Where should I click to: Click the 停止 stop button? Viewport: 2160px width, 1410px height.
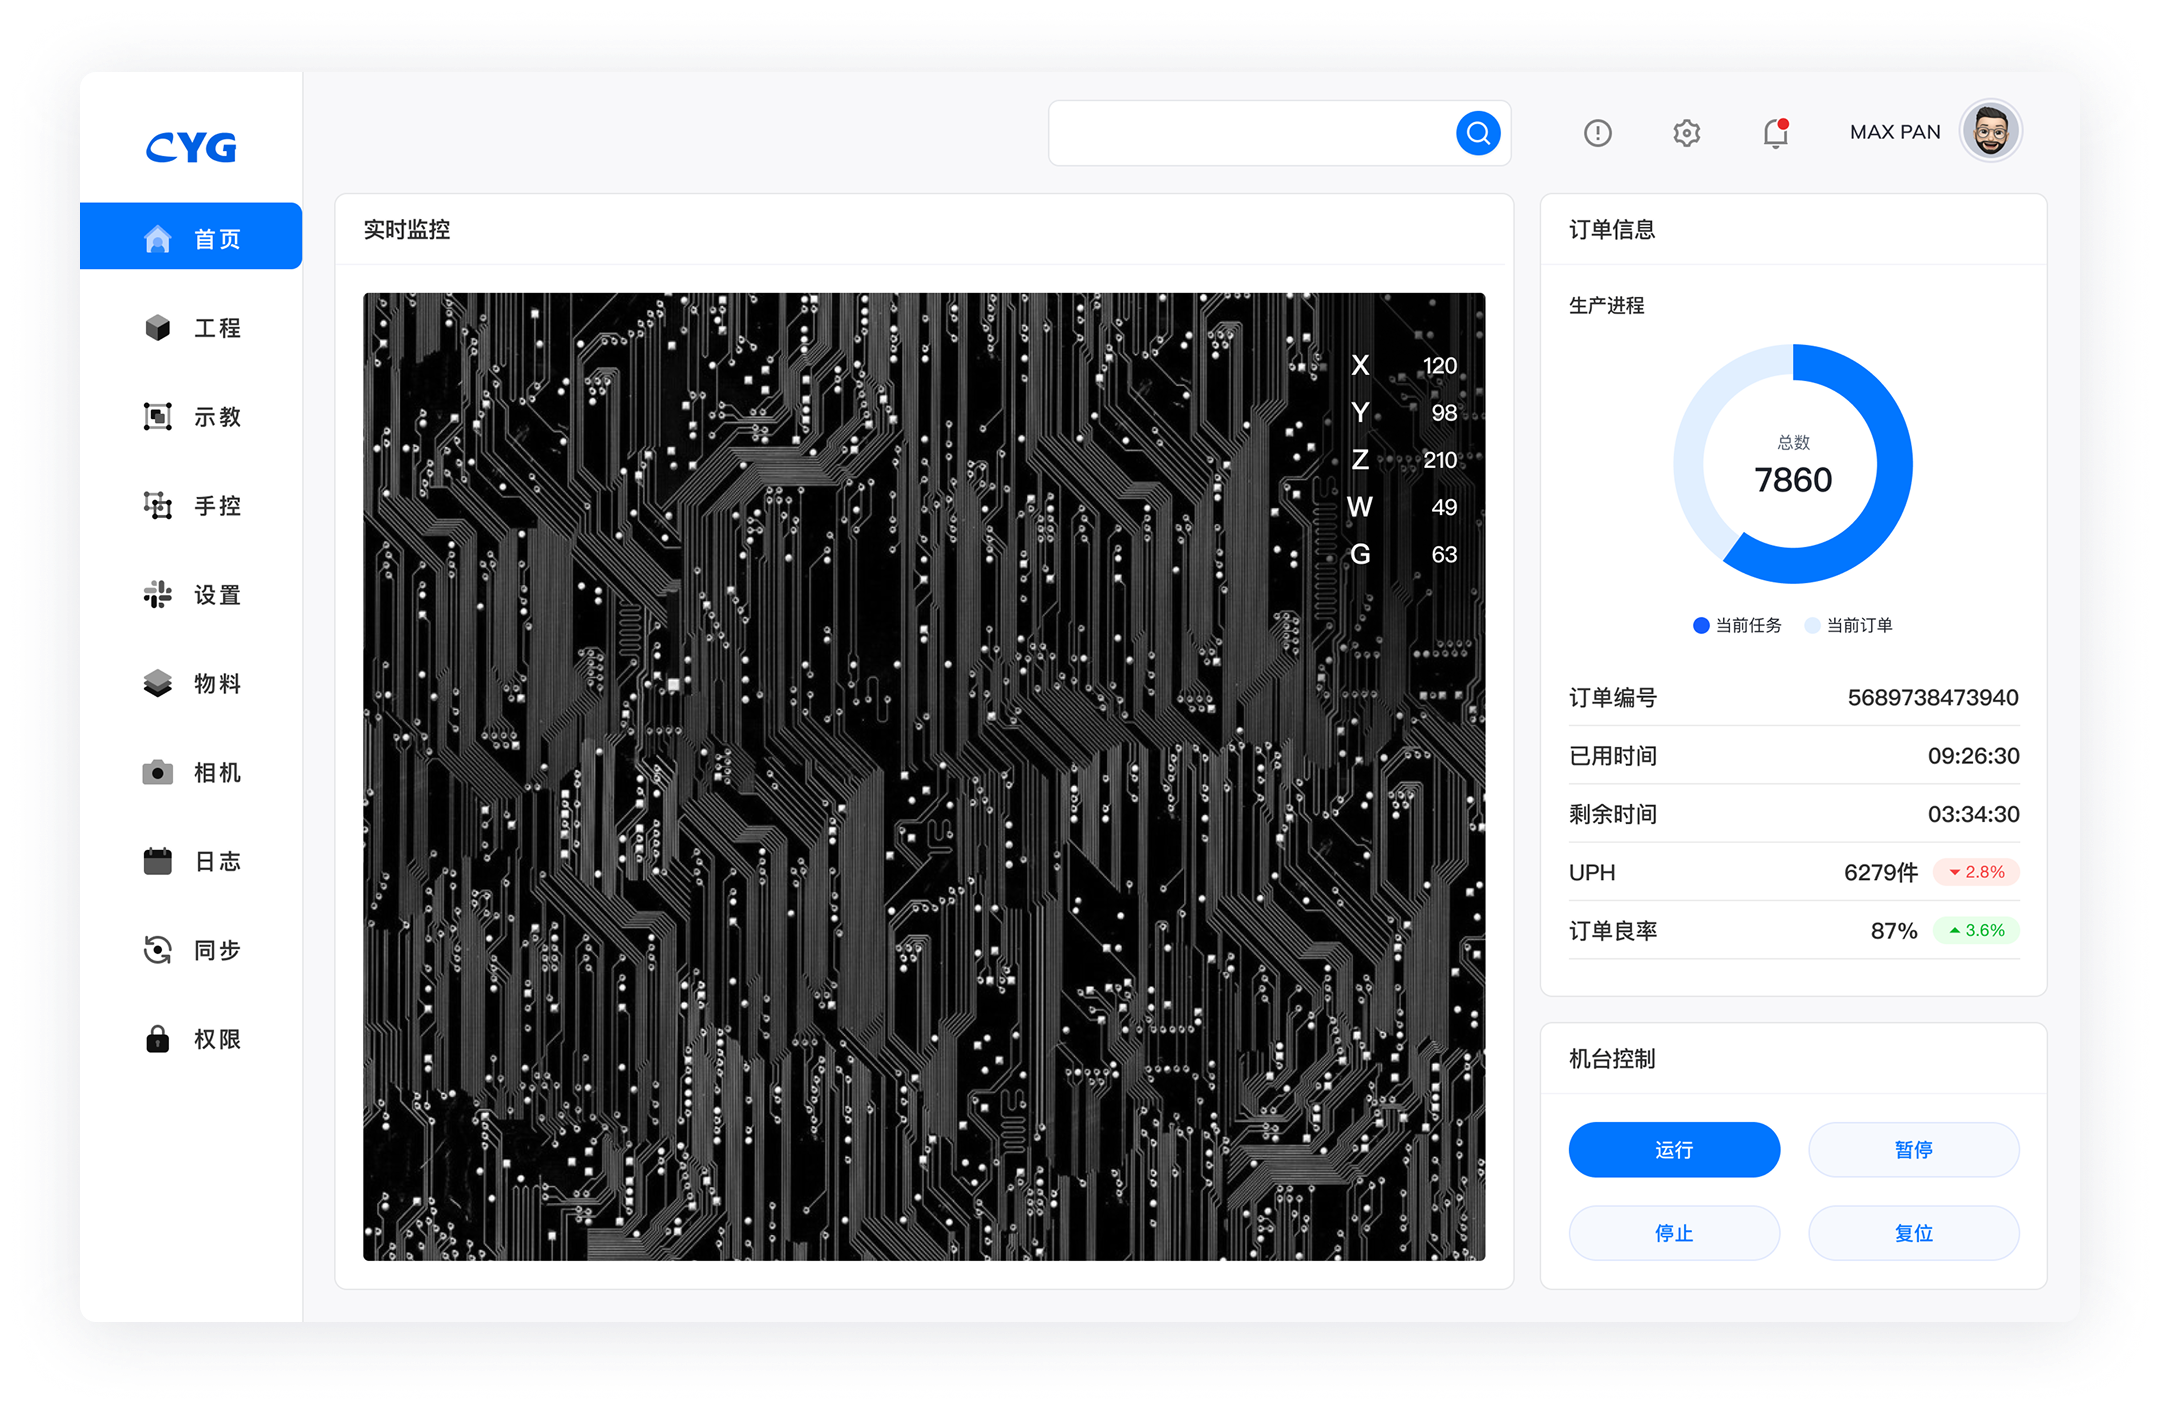point(1674,1232)
